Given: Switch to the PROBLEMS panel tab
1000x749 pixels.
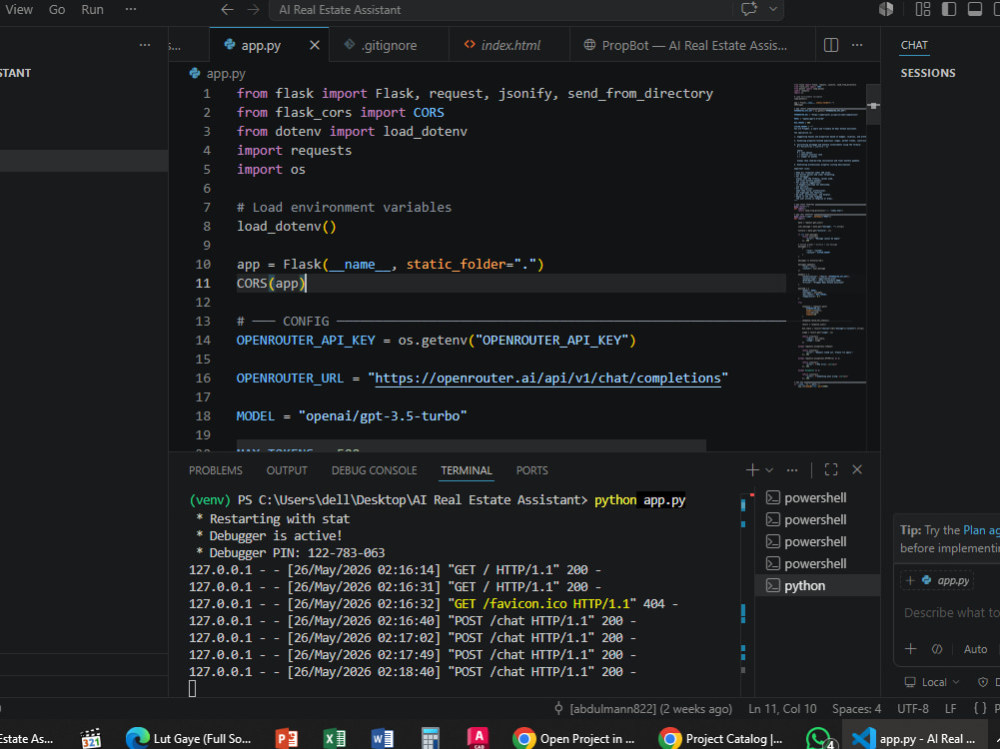Looking at the screenshot, I should [216, 470].
